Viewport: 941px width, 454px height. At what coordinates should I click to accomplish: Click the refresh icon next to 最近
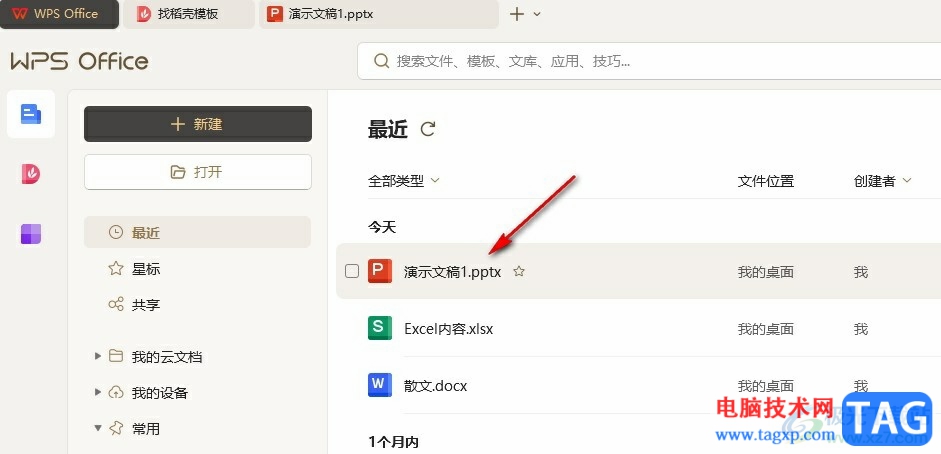[x=428, y=129]
